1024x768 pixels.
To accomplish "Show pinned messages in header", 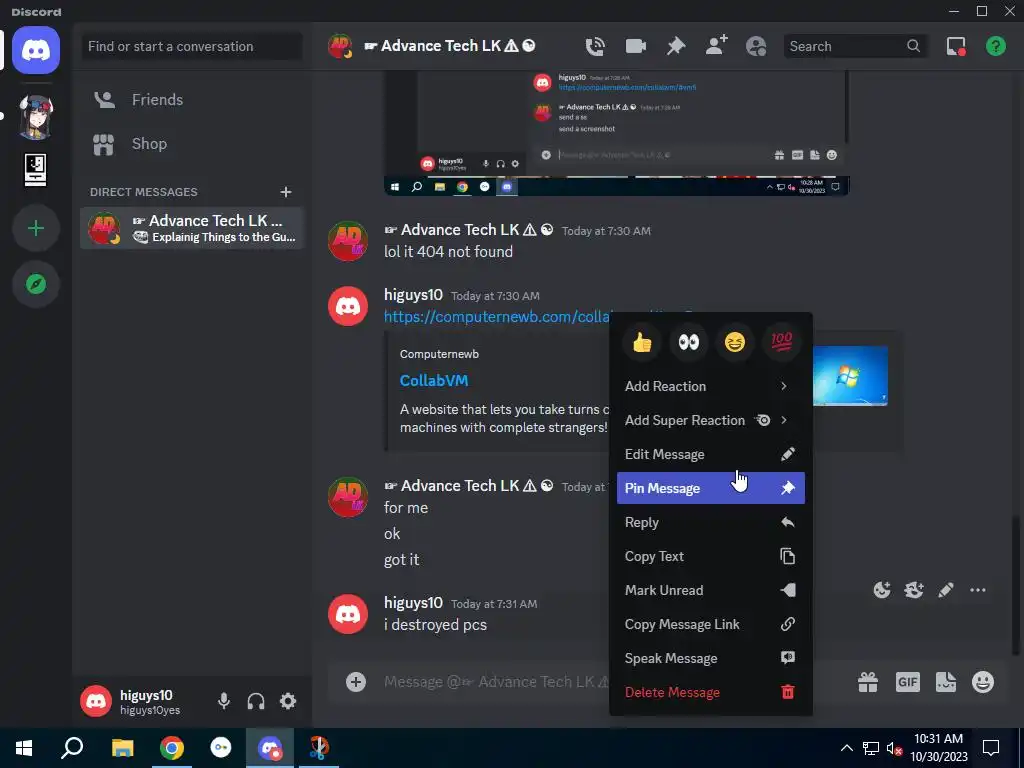I will pos(676,46).
